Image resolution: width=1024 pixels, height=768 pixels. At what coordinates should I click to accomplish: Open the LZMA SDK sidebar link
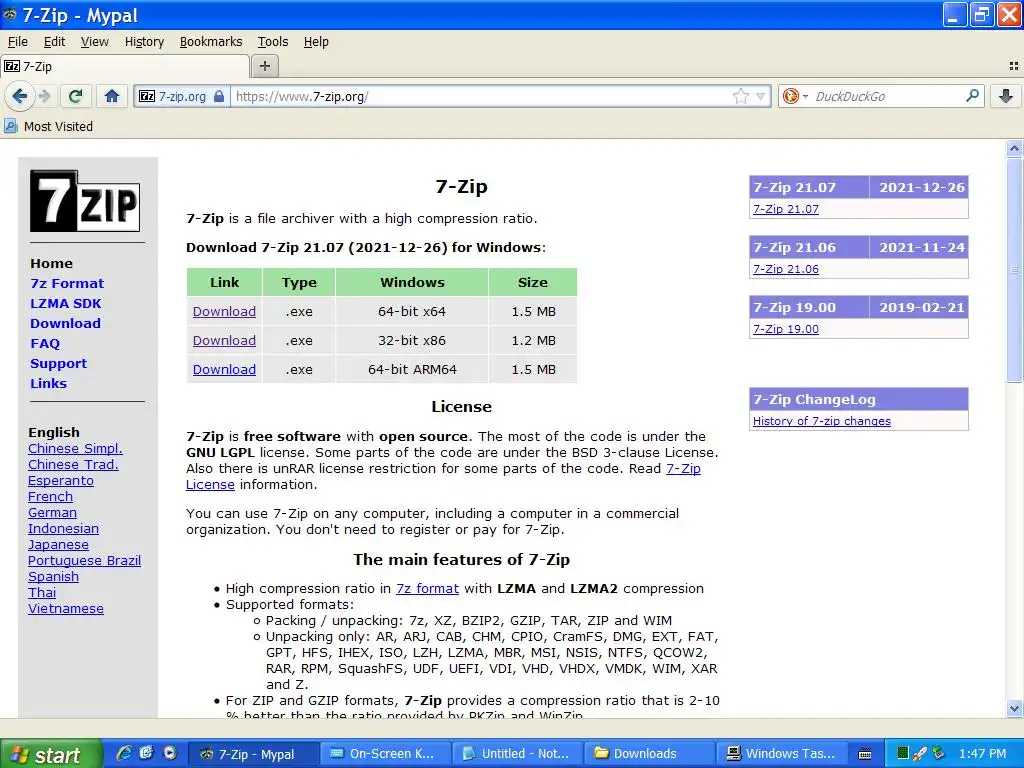(66, 304)
